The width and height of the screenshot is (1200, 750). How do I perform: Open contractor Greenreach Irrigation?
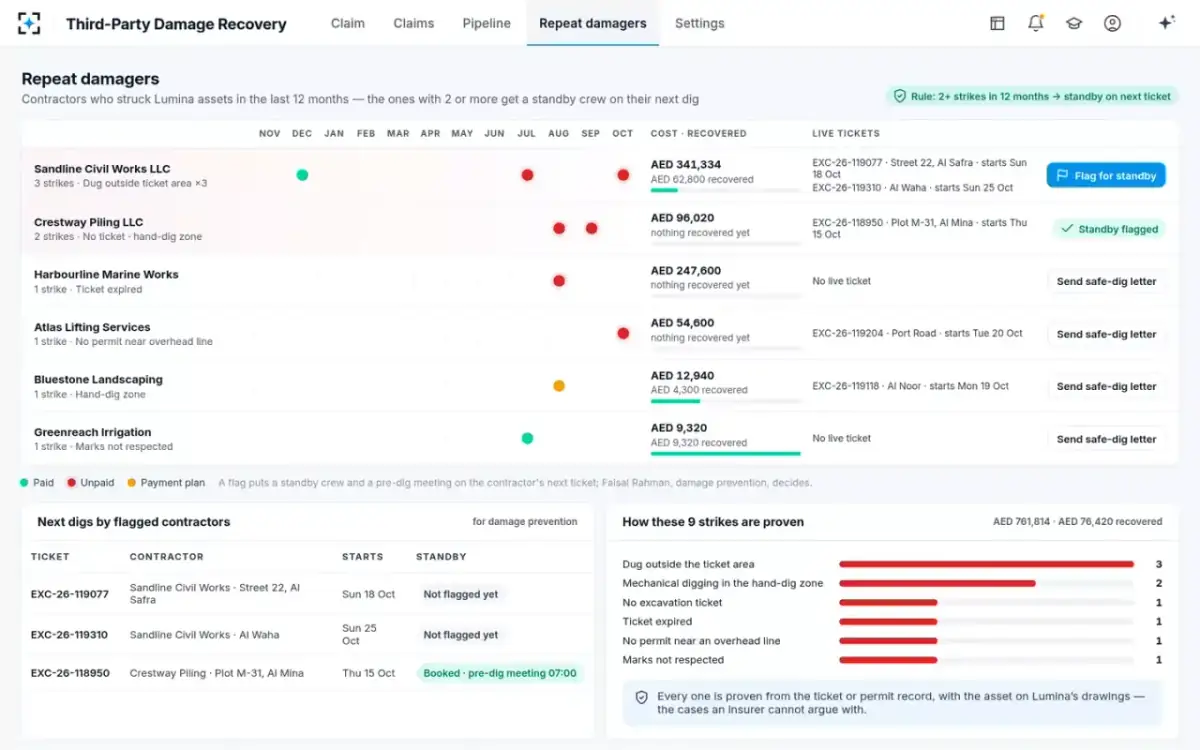93,432
